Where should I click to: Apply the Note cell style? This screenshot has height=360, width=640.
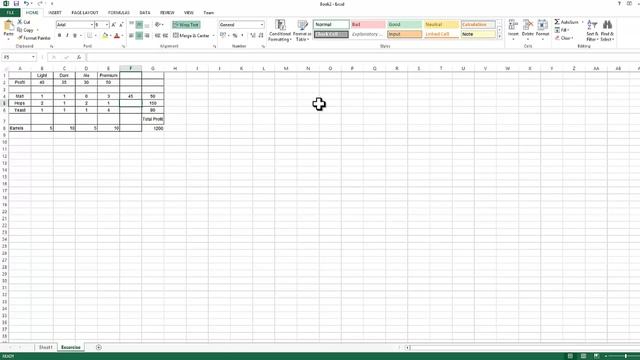(x=478, y=34)
